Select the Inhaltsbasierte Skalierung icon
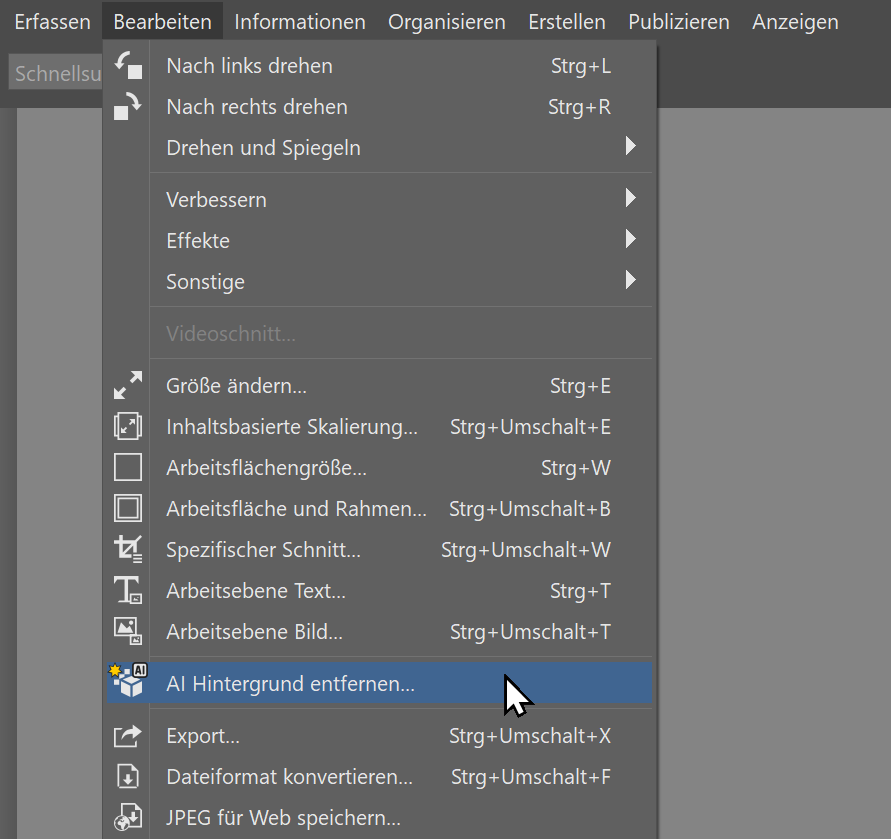This screenshot has height=839, width=891. pos(128,426)
